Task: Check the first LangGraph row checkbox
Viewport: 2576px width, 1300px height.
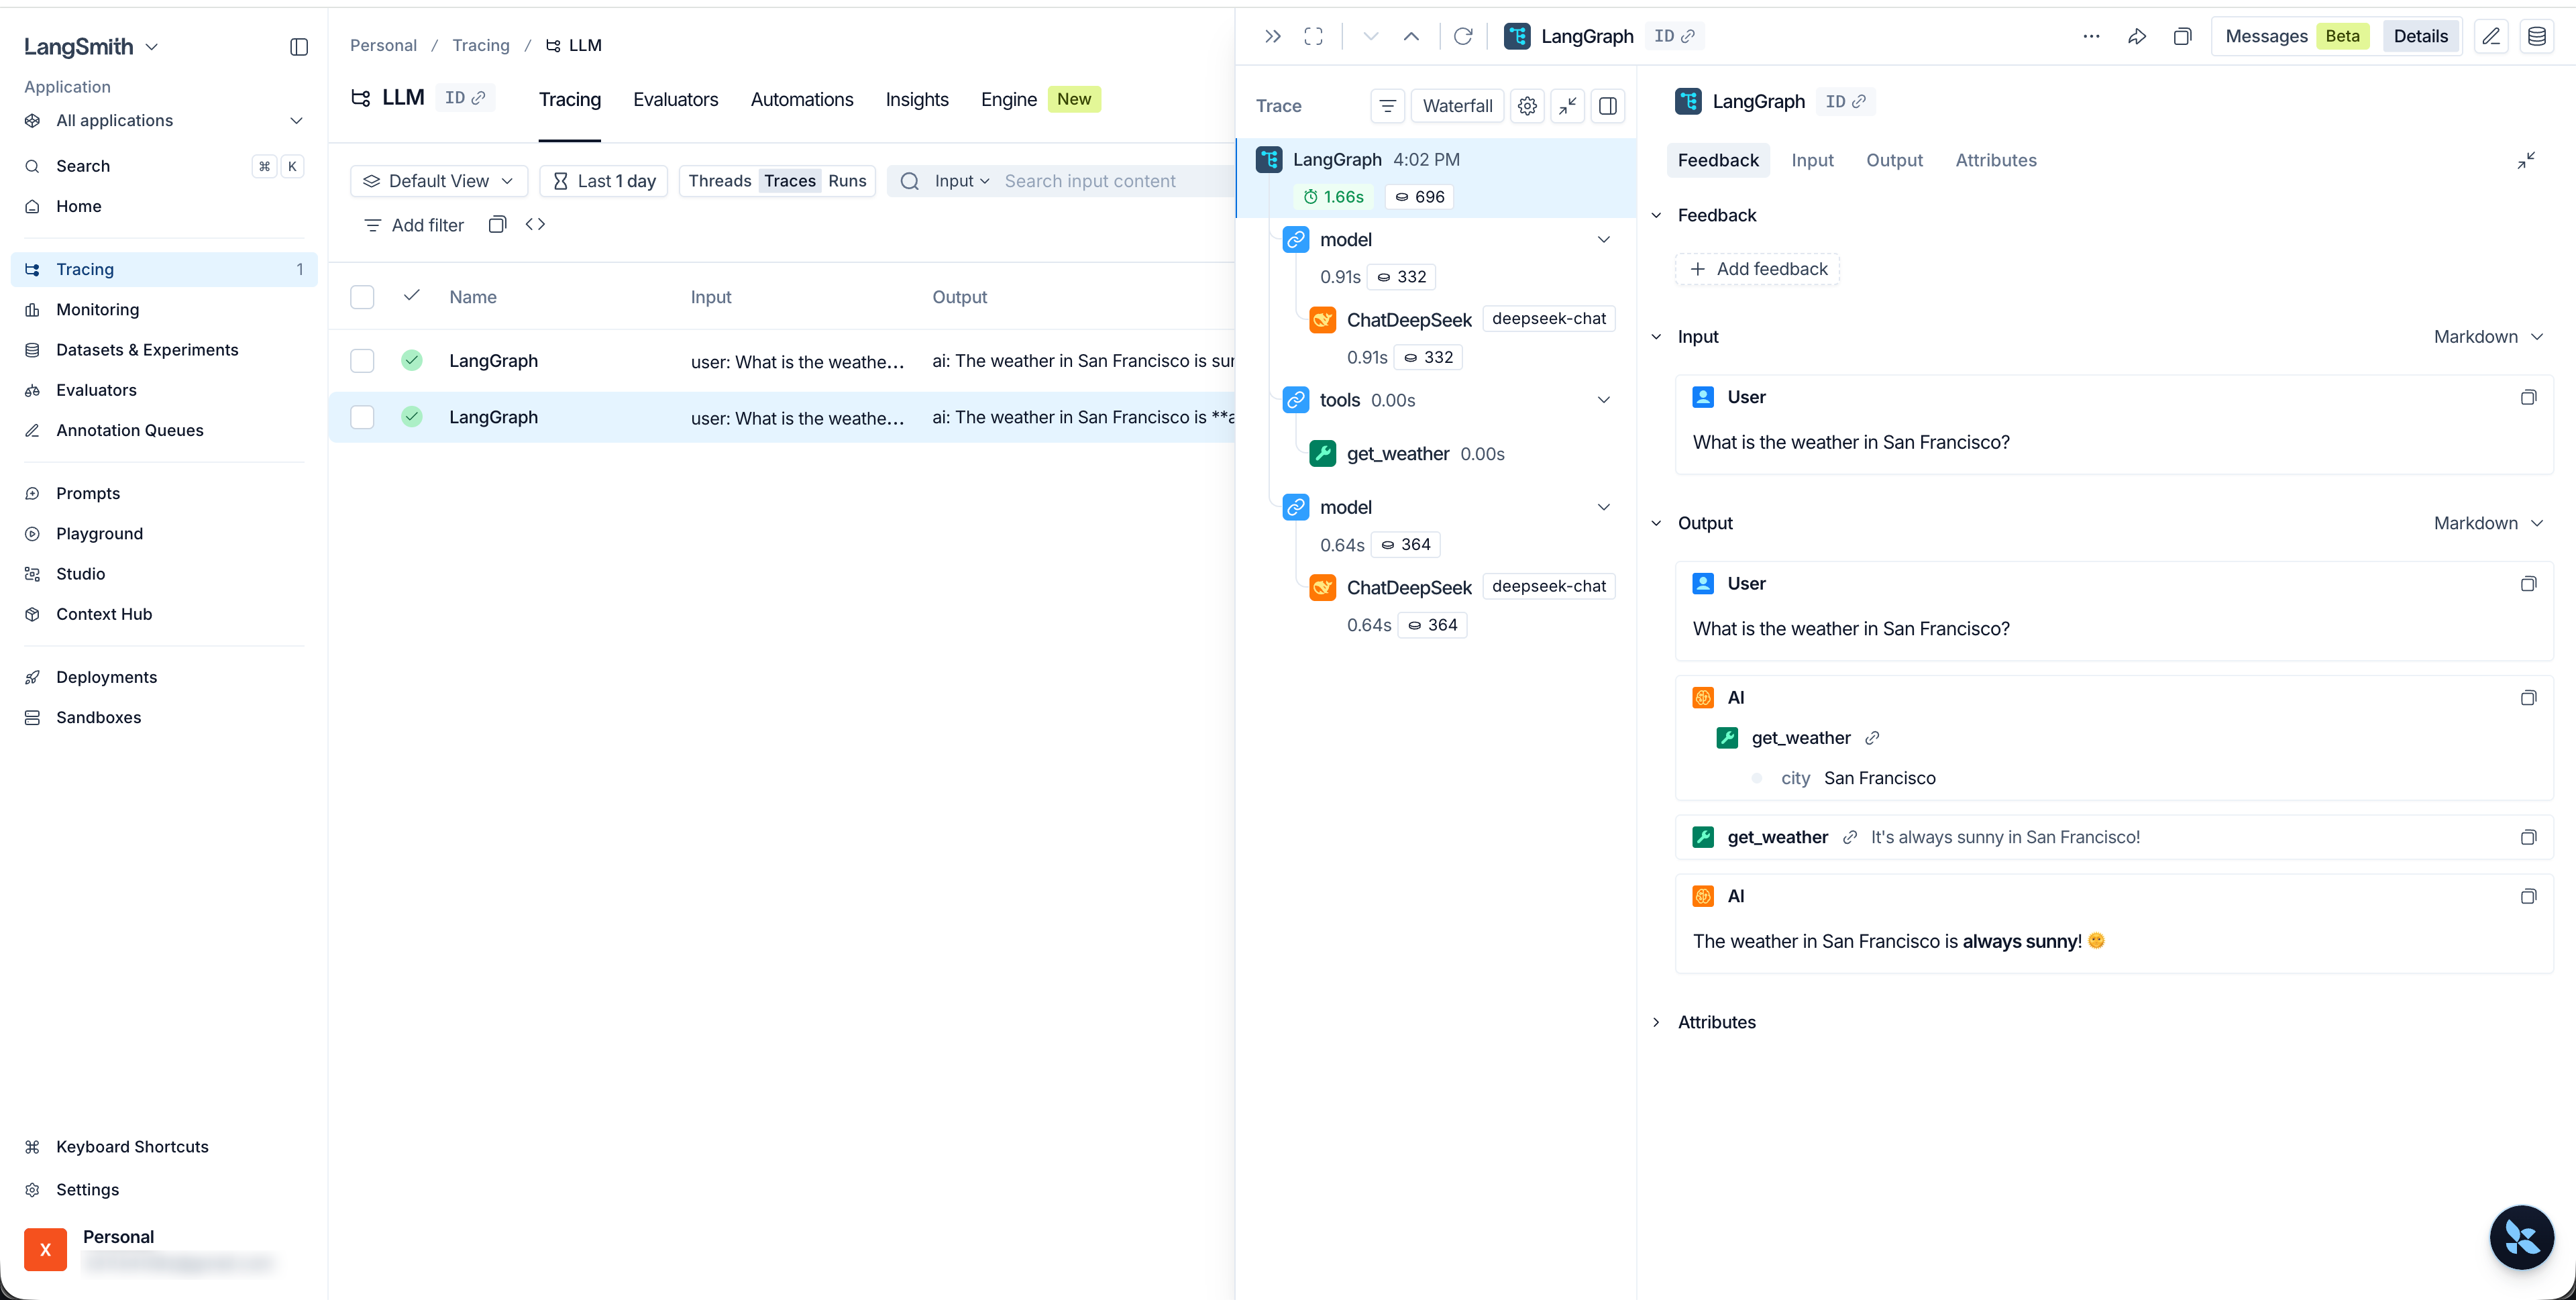Action: tap(362, 361)
